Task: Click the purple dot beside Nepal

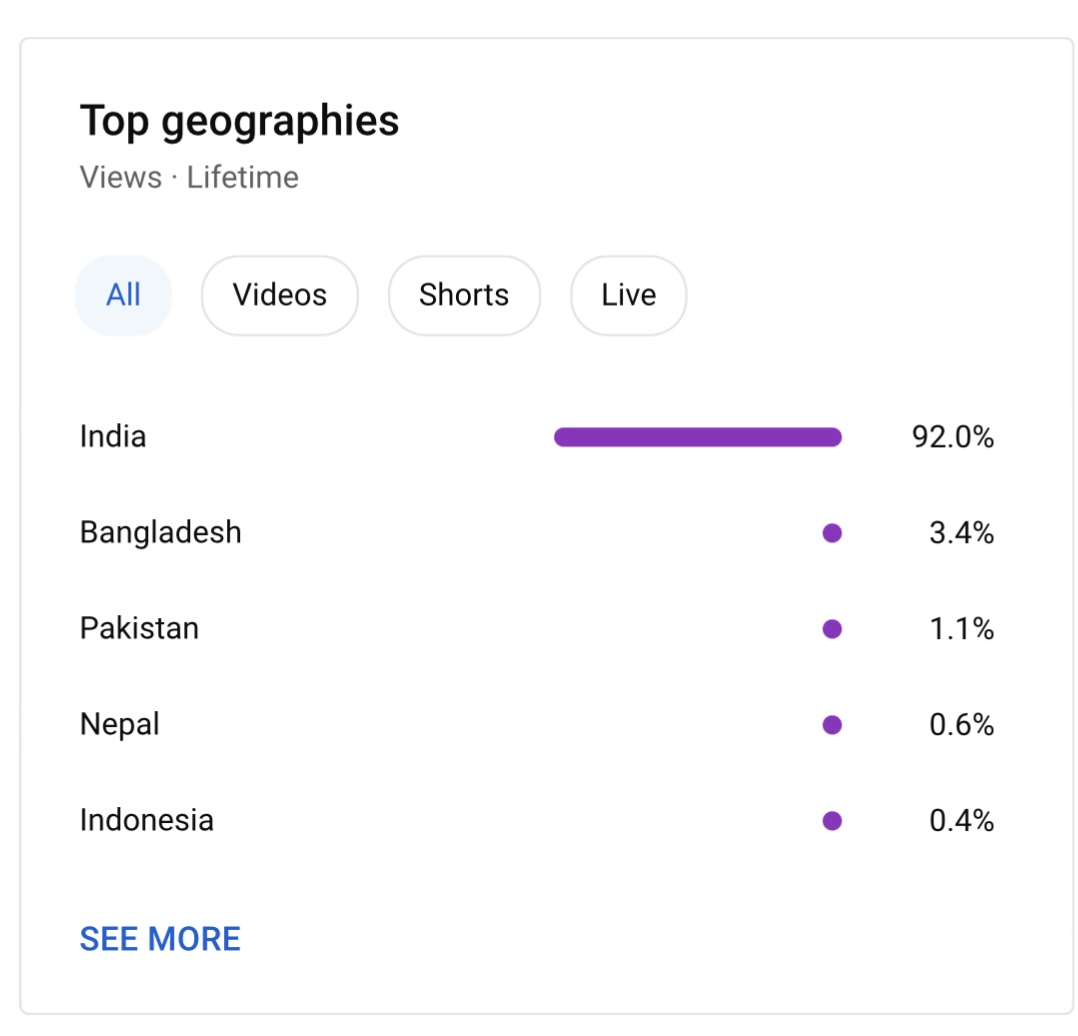Action: 833,725
